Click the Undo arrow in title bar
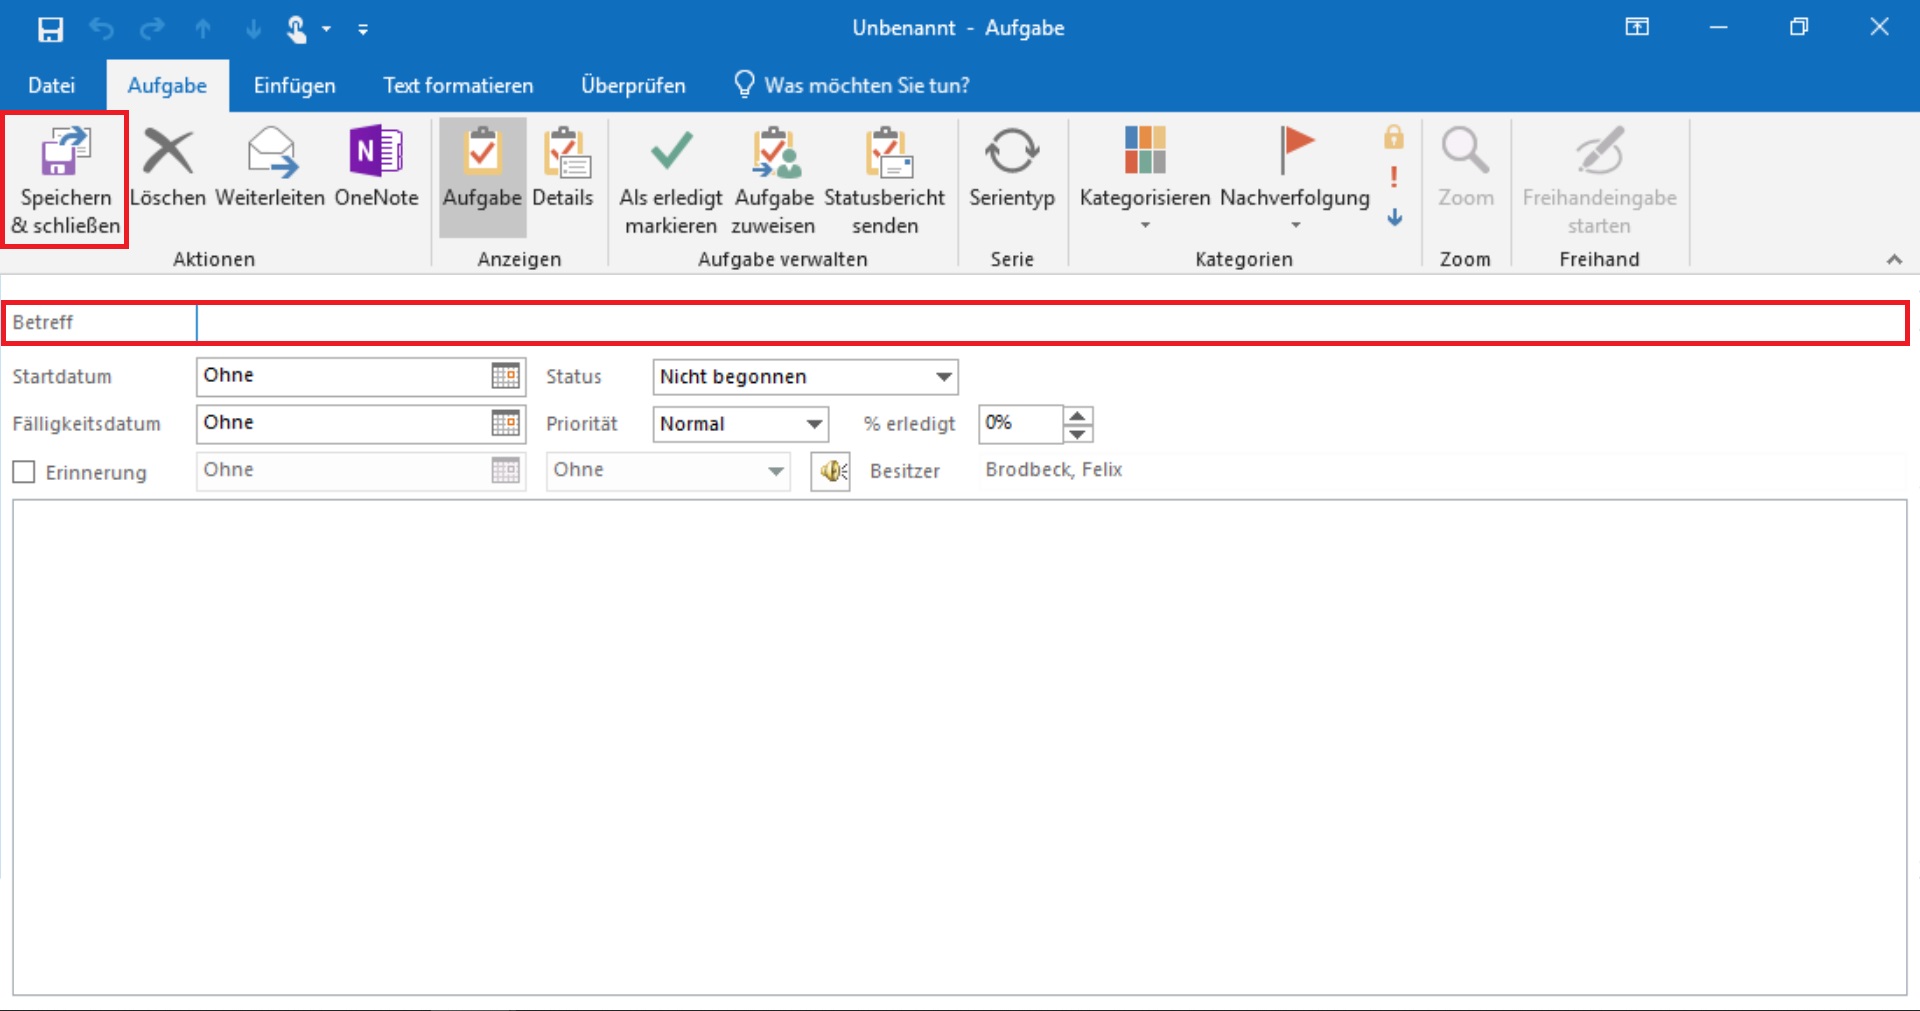This screenshot has width=1920, height=1011. [x=101, y=29]
